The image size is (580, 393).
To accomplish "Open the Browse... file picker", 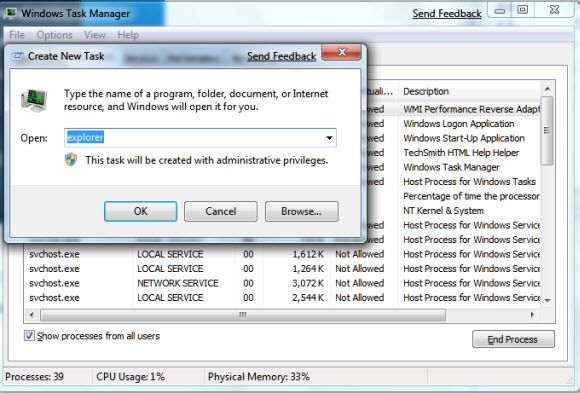I will pos(301,211).
